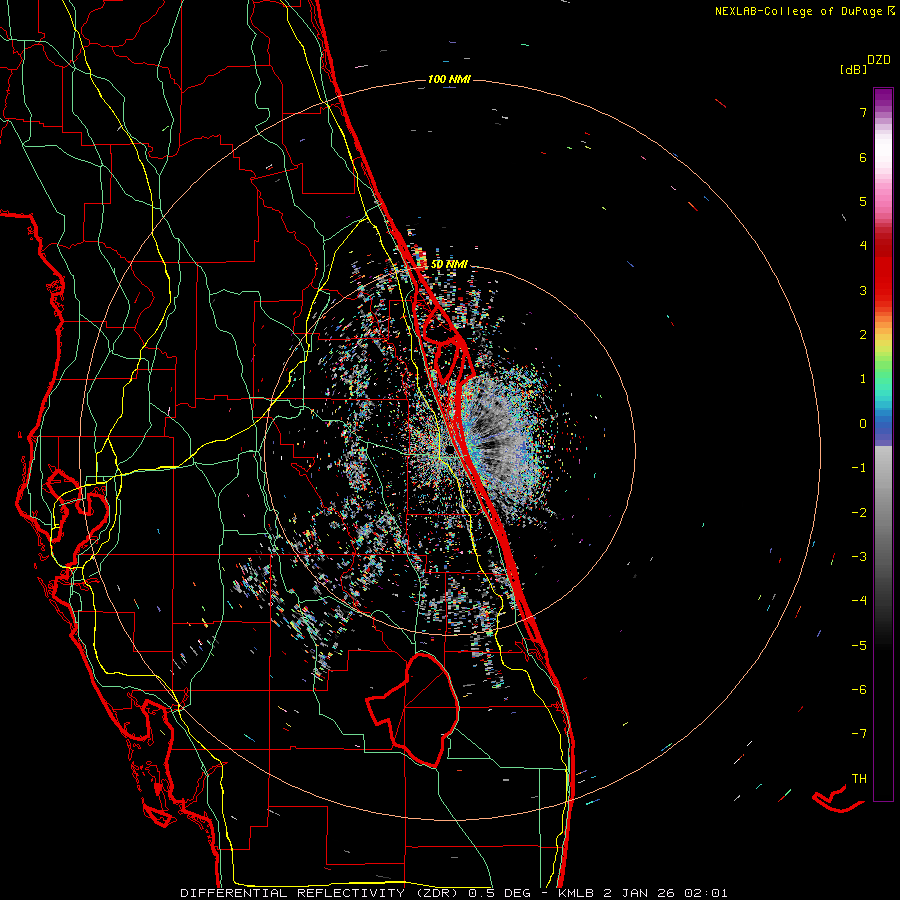Click the positive 3 scale value

tap(863, 290)
